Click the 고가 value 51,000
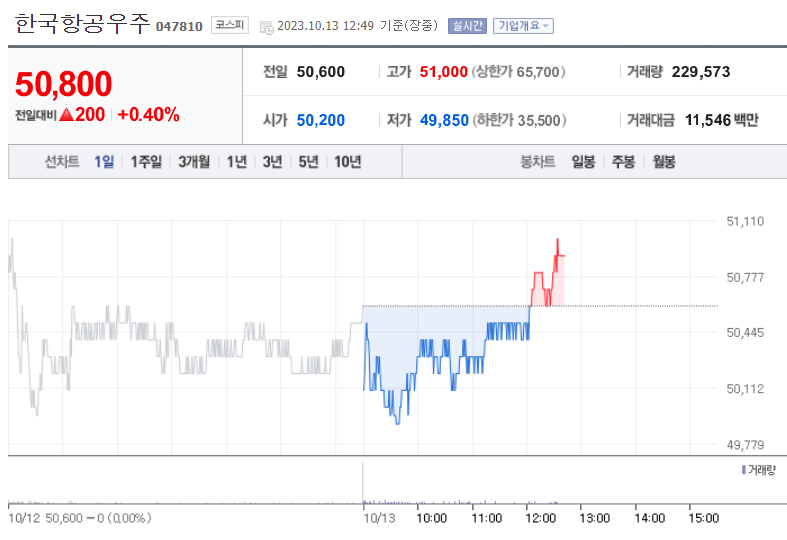Screen dimensions: 787x540 click(444, 72)
